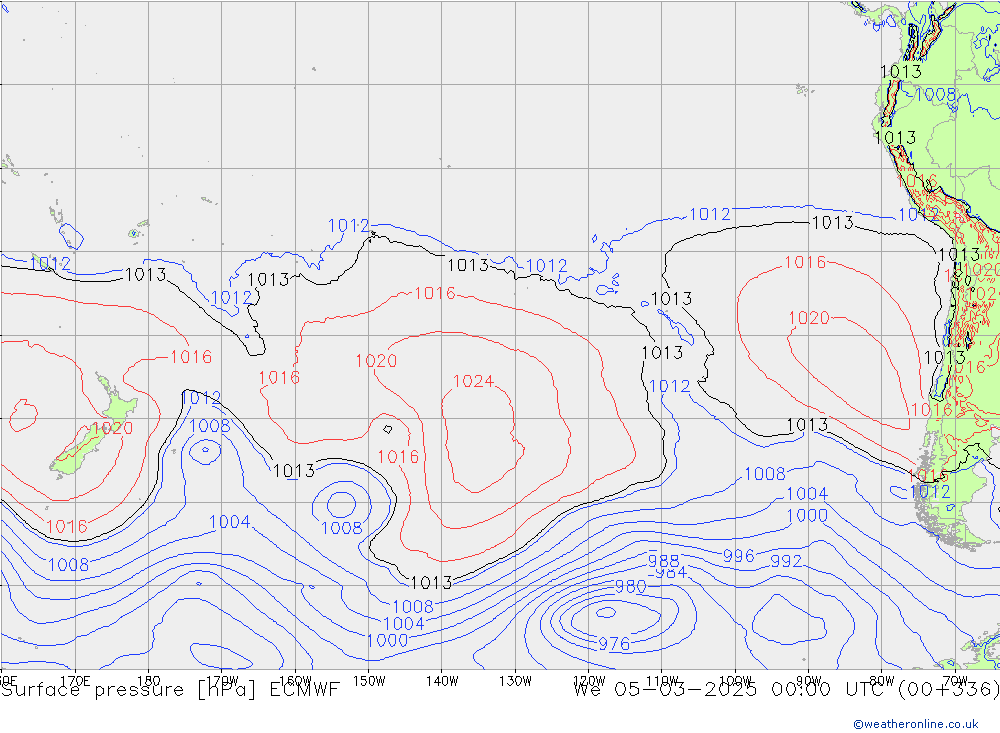1000x733 pixels.
Task: Click the 180 longitude axis label
Action: coord(149,681)
